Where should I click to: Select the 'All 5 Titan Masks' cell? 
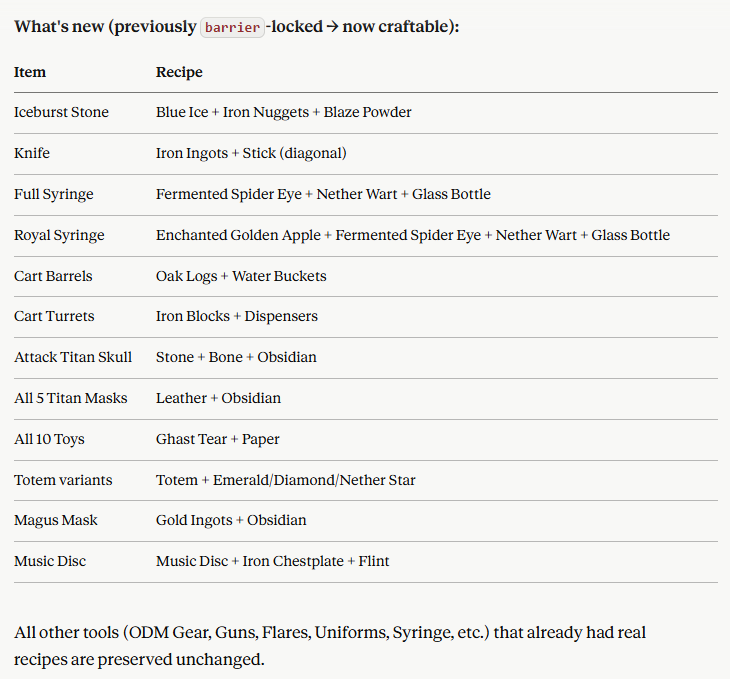pyautogui.click(x=71, y=398)
